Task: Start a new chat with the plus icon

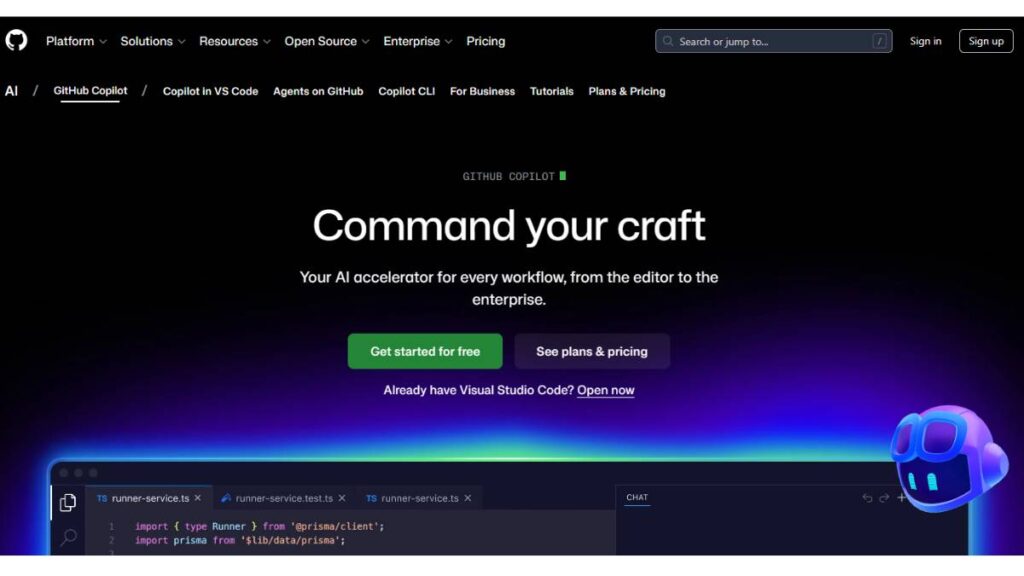Action: [x=902, y=497]
